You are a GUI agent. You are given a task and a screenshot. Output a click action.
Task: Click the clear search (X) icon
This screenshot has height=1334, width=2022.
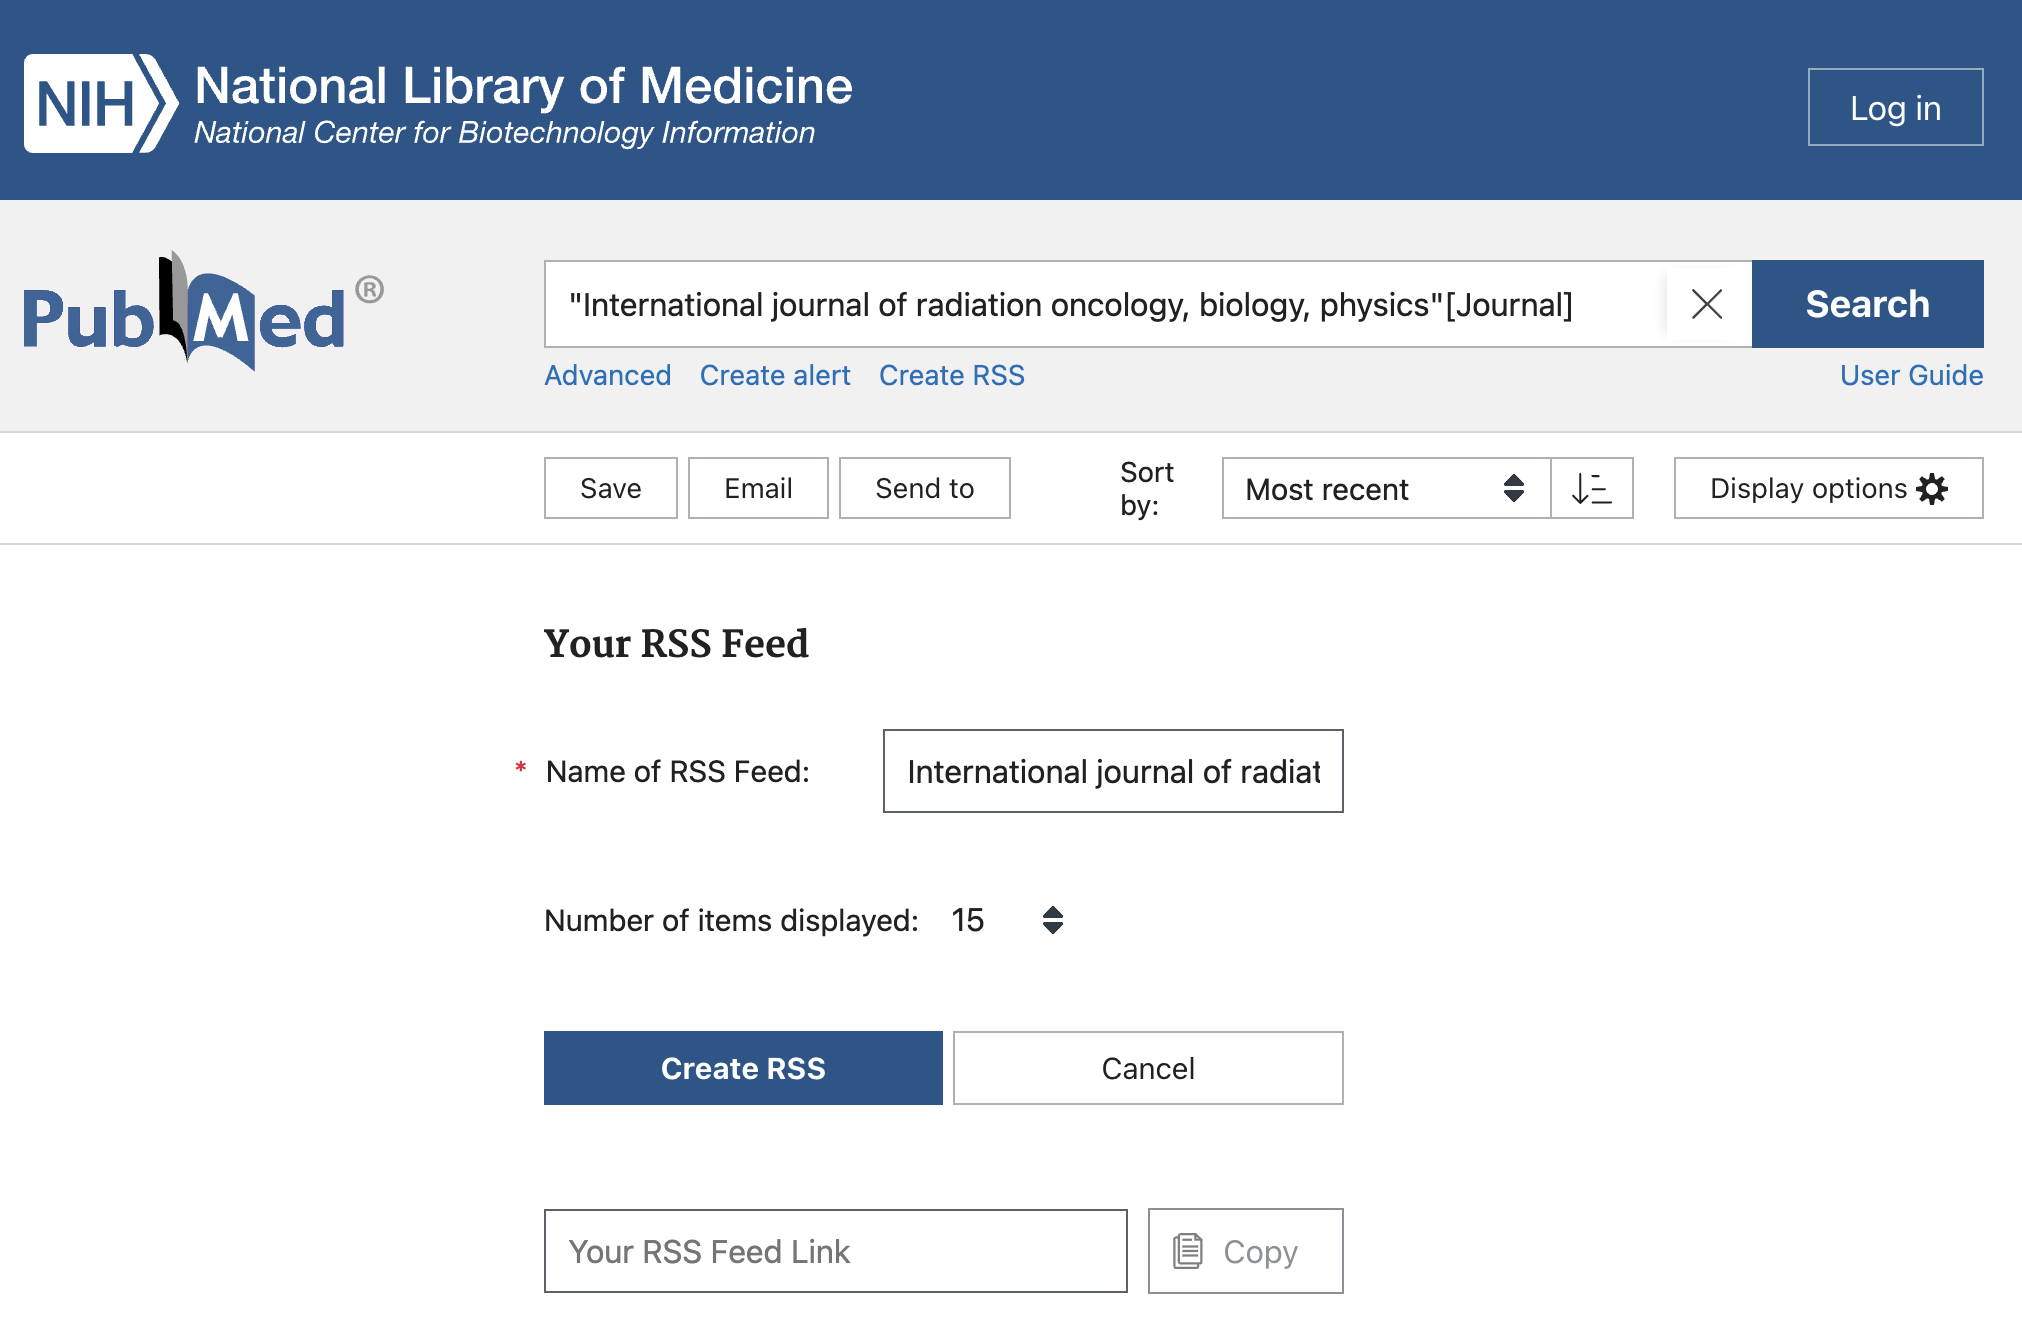point(1706,304)
